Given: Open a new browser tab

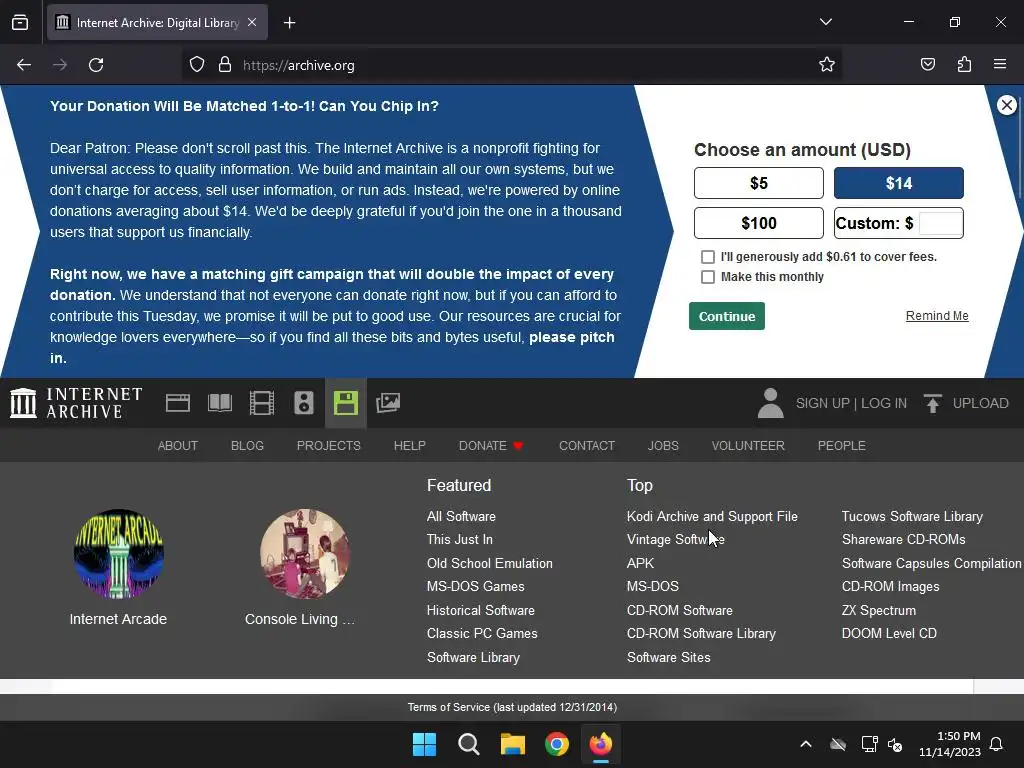Looking at the screenshot, I should coord(289,23).
